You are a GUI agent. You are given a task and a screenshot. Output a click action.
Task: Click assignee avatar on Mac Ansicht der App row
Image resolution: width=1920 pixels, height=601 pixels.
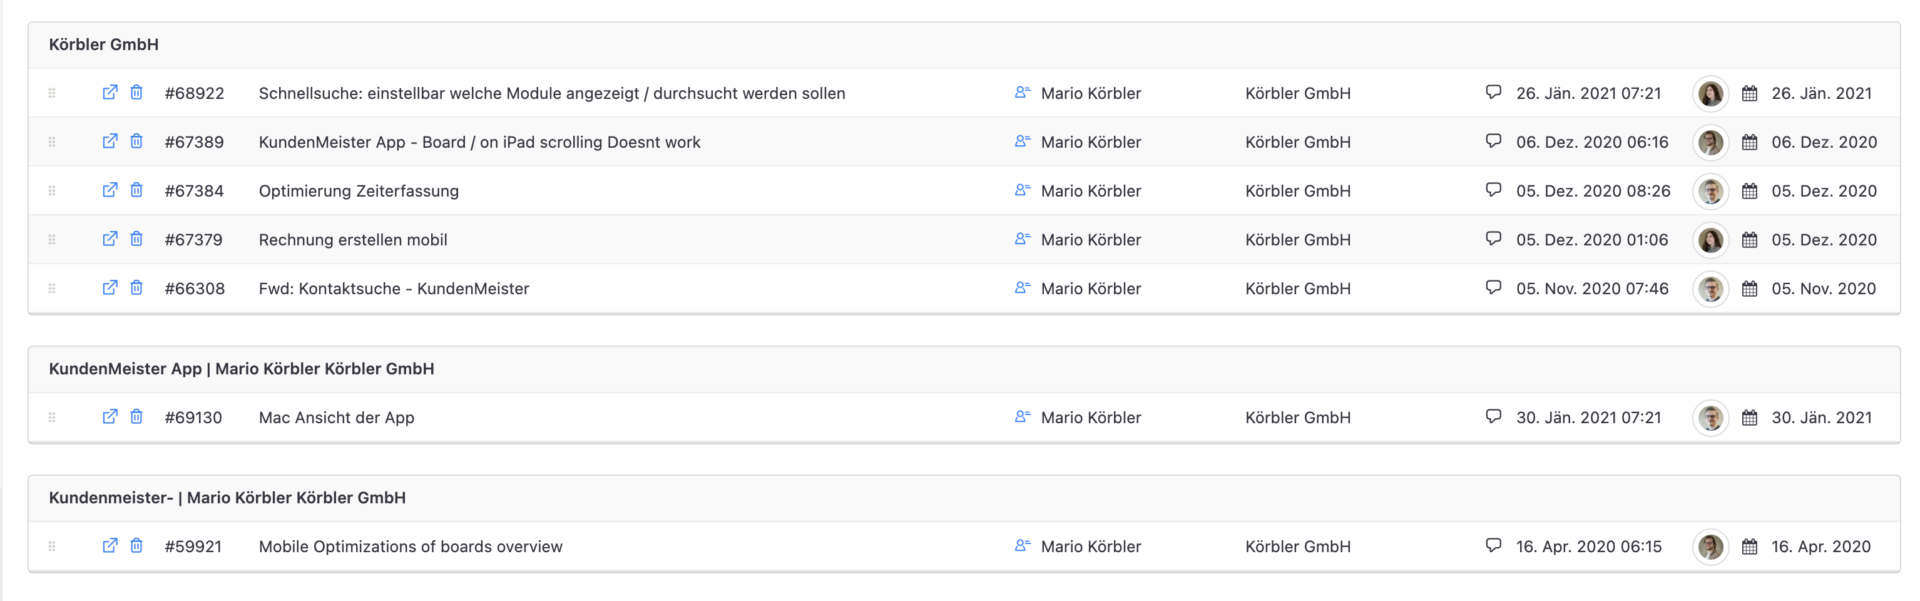point(1711,417)
